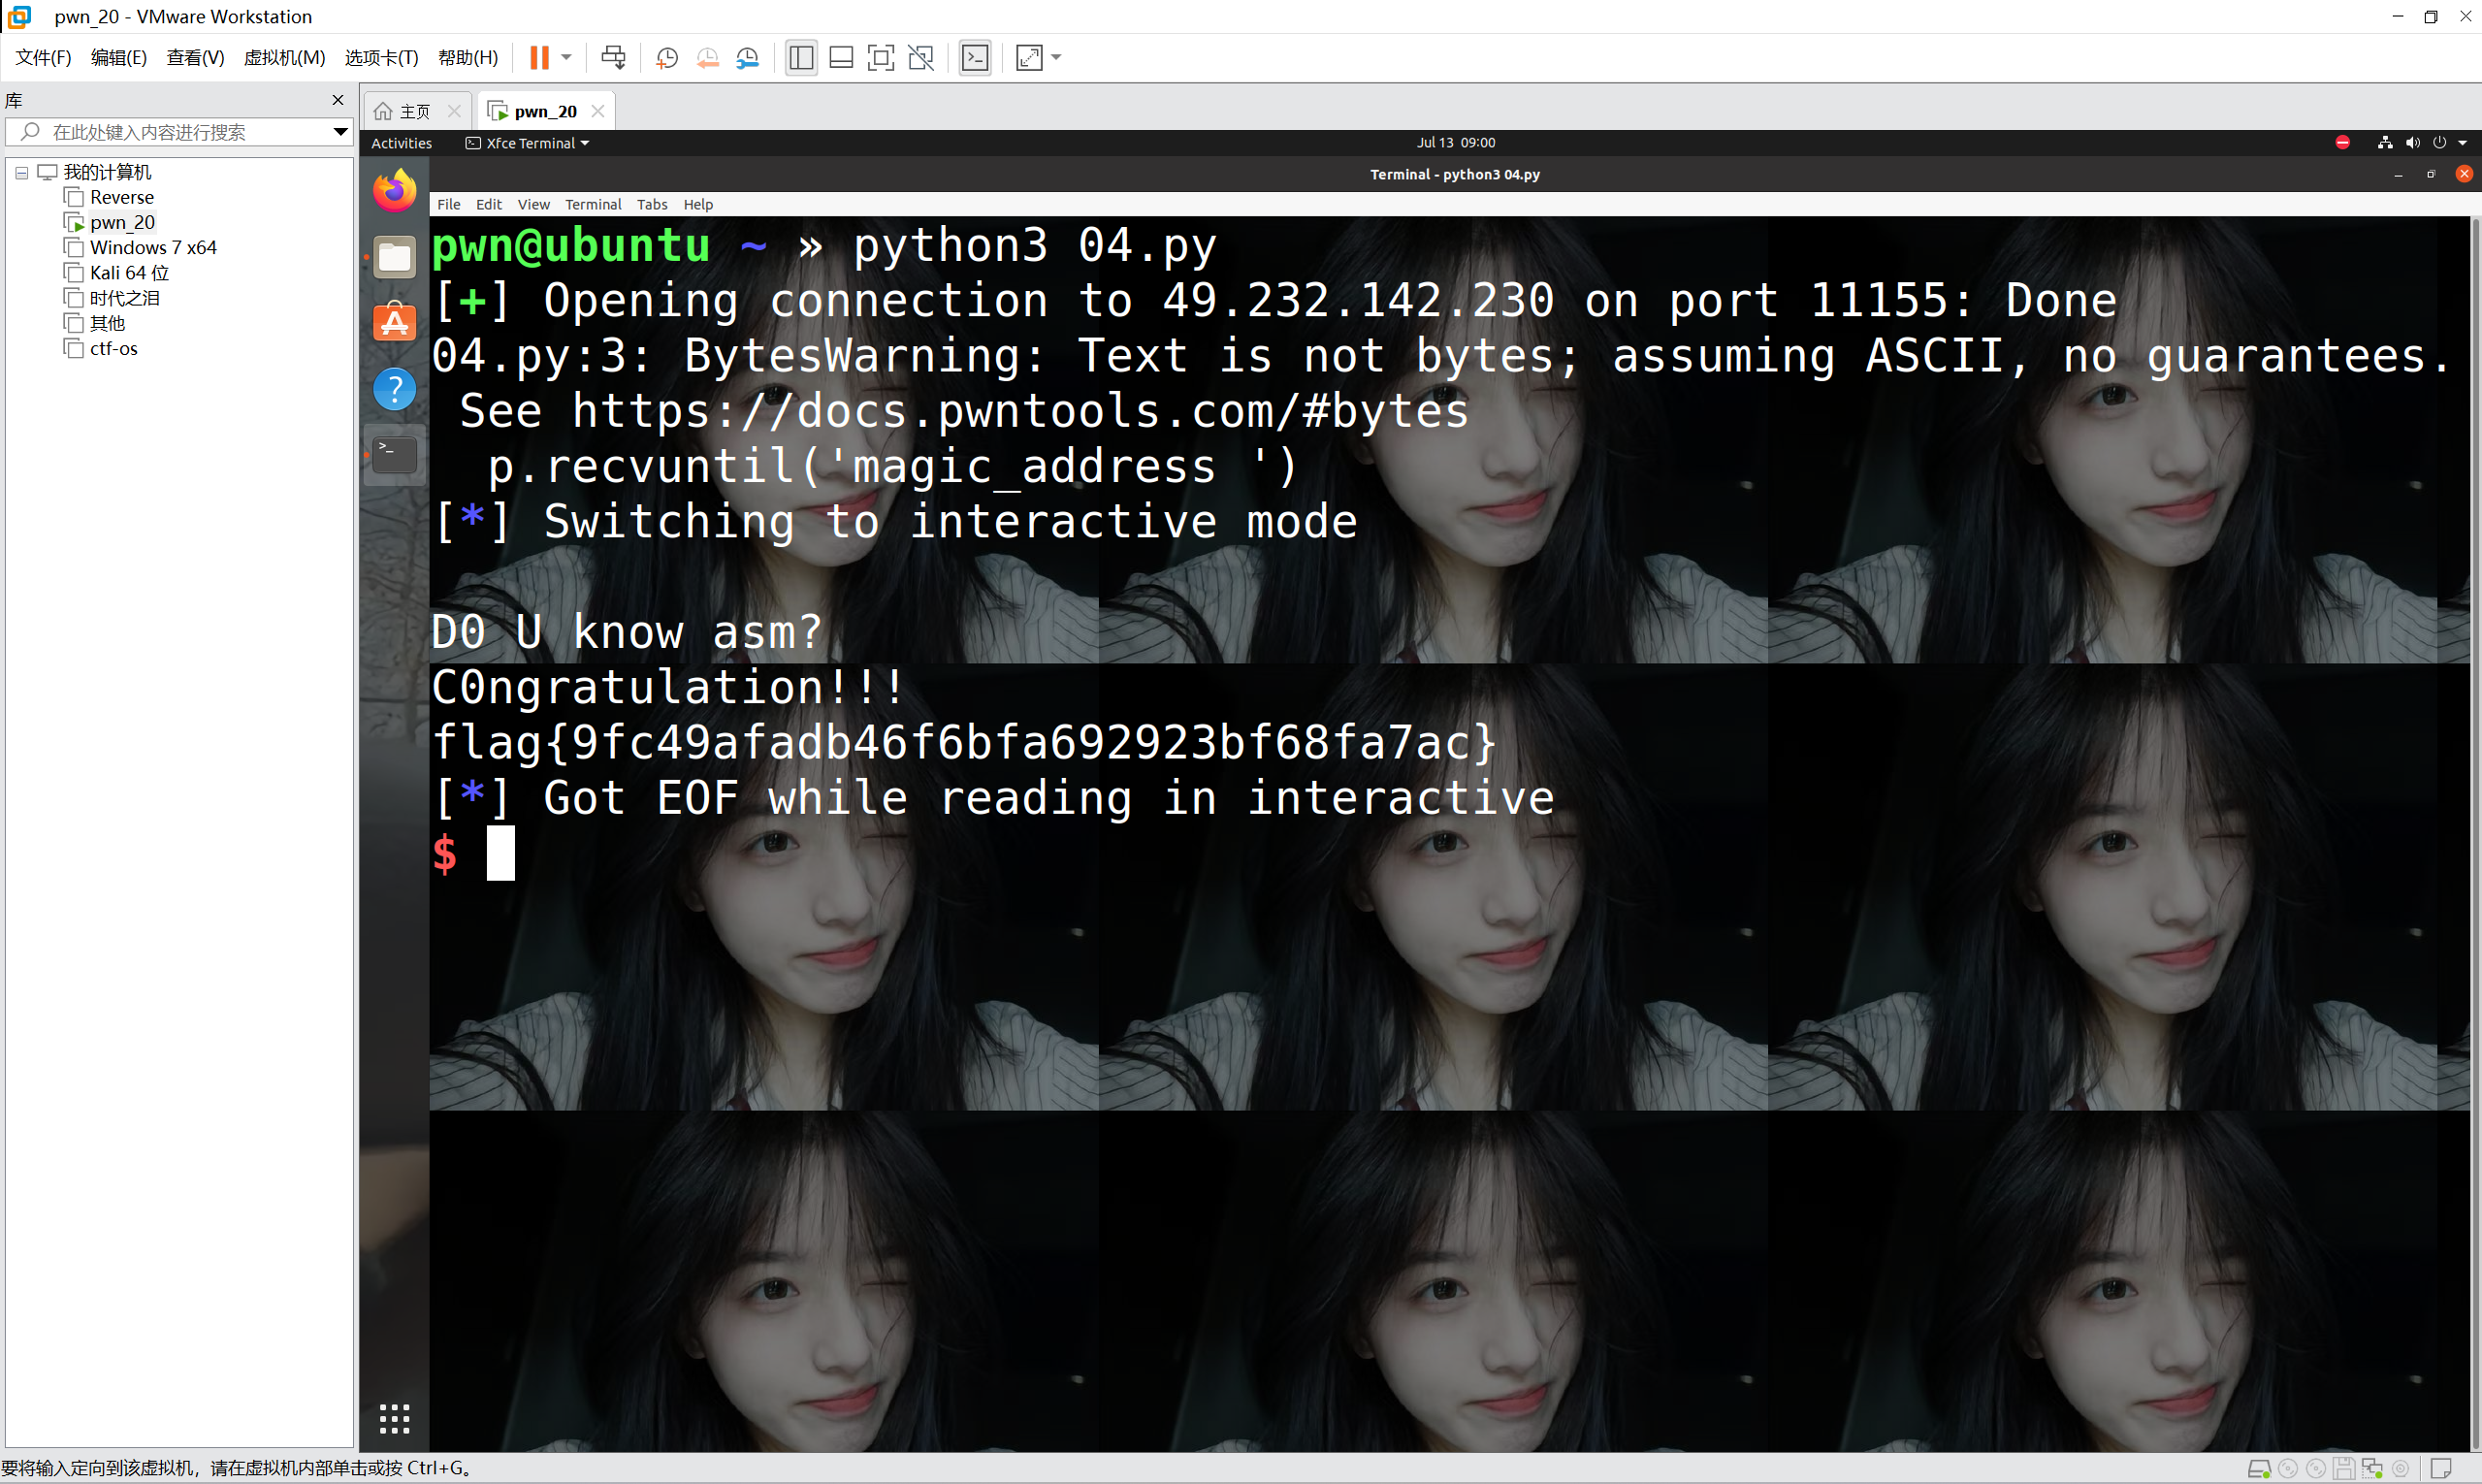Open the Ubuntu system menu arrow
This screenshot has width=2482, height=1484.
coord(2462,143)
